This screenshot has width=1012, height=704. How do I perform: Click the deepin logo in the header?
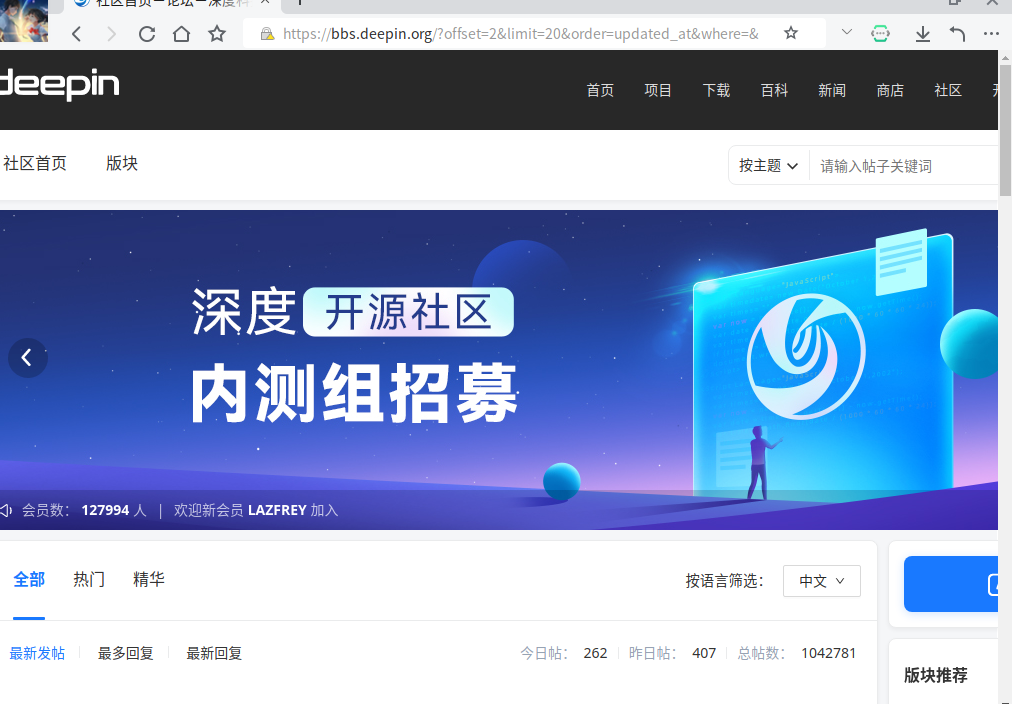click(x=60, y=85)
